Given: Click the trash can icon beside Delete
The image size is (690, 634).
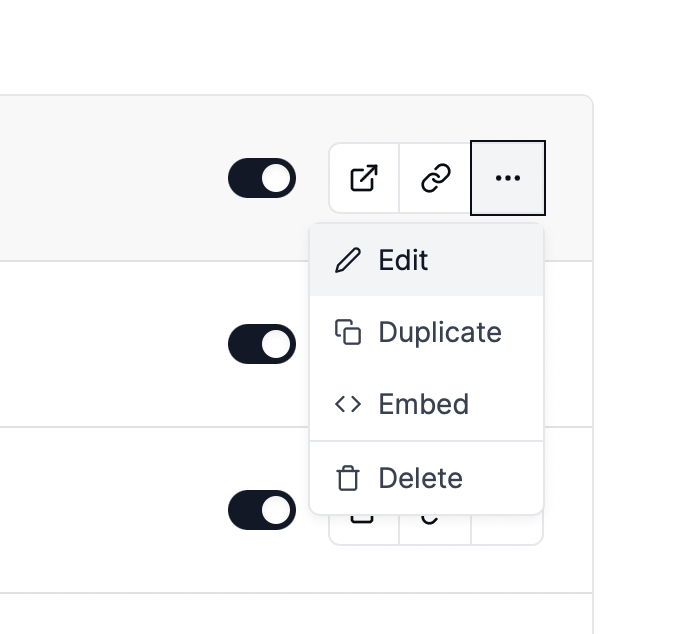Looking at the screenshot, I should tap(348, 478).
